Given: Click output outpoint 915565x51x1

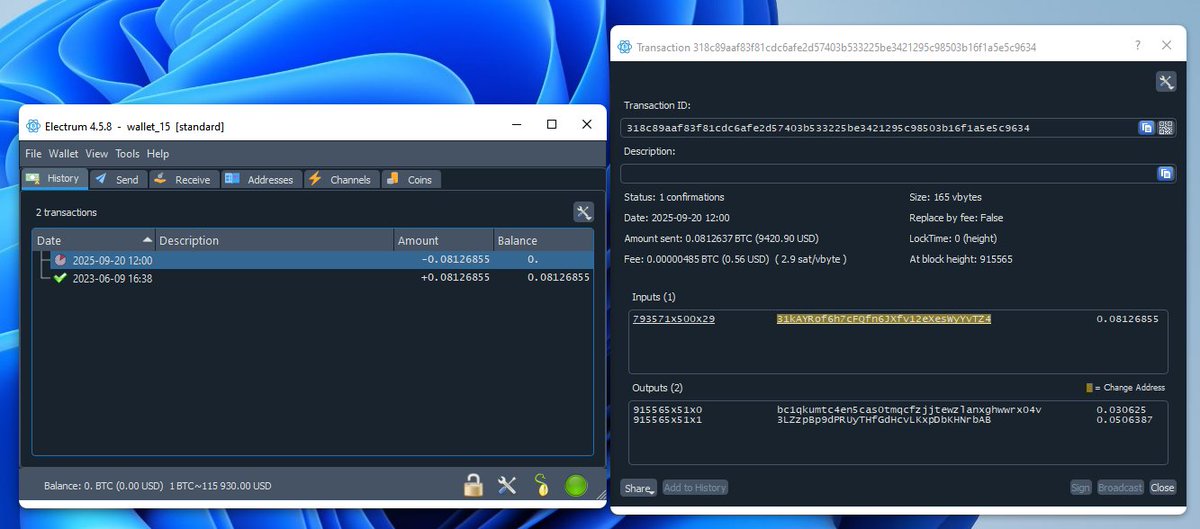Looking at the screenshot, I should 668,420.
